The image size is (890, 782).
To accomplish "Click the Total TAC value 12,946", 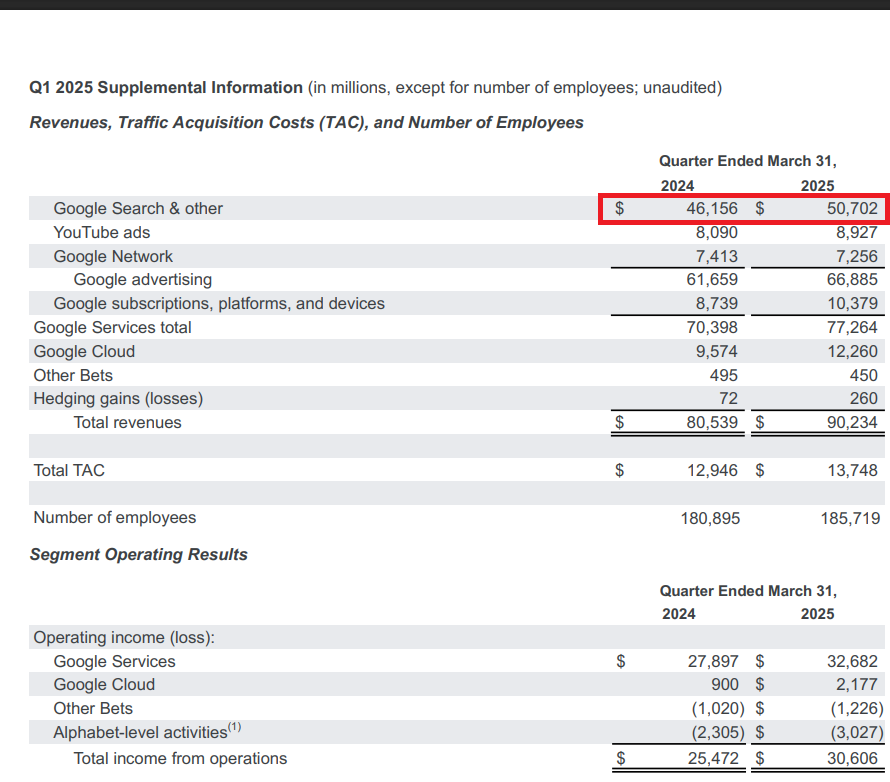I will [x=712, y=470].
